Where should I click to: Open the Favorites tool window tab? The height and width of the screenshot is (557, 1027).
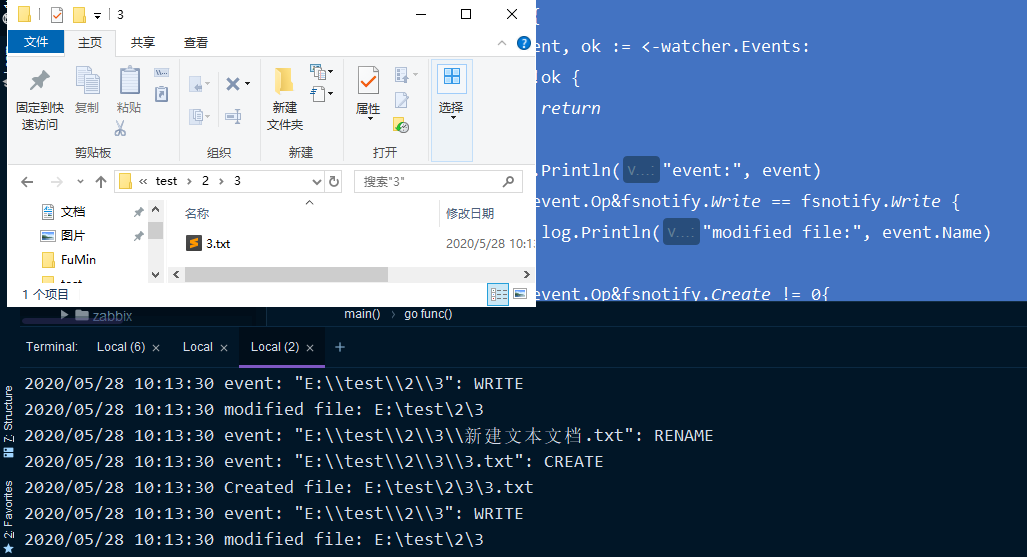[9, 516]
